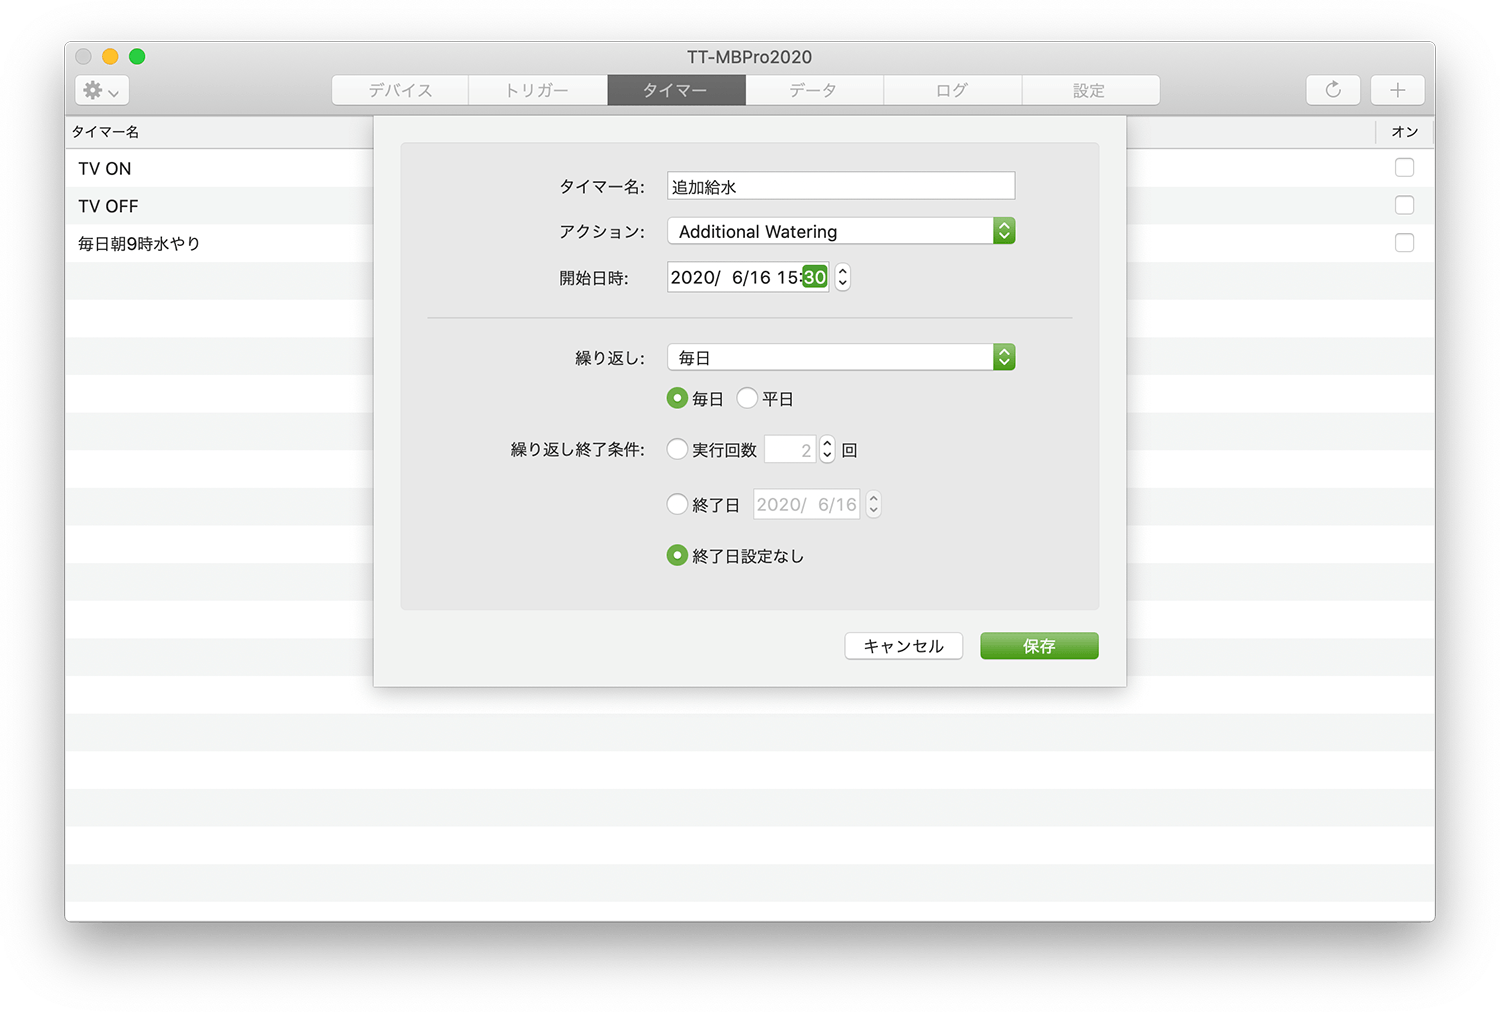Viewport: 1500px width, 1012px height.
Task: Switch to the デバイス tab
Action: tap(400, 90)
